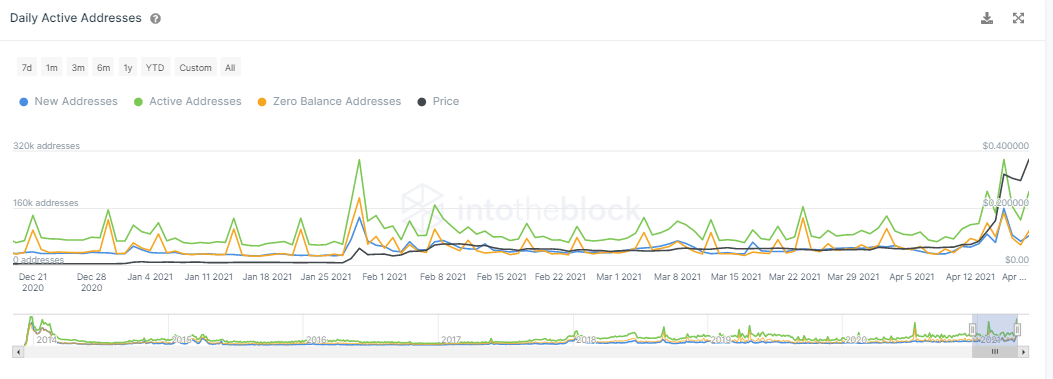Select the 1m time range

pos(52,67)
